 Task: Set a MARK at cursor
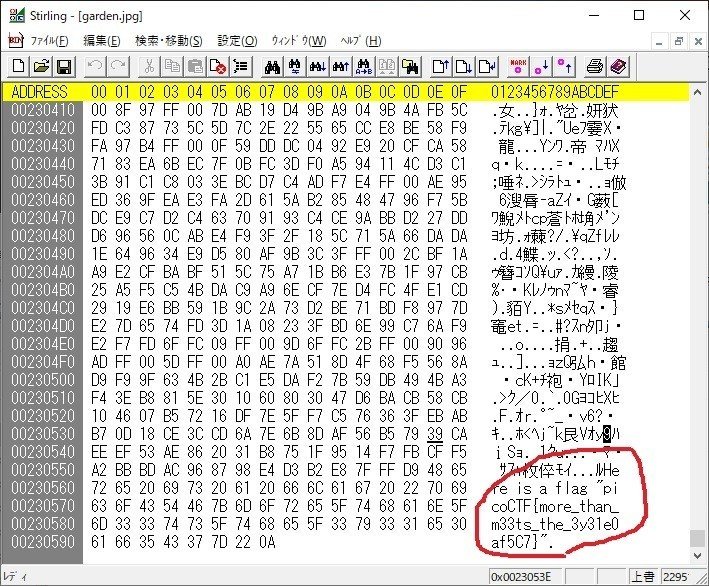point(518,67)
